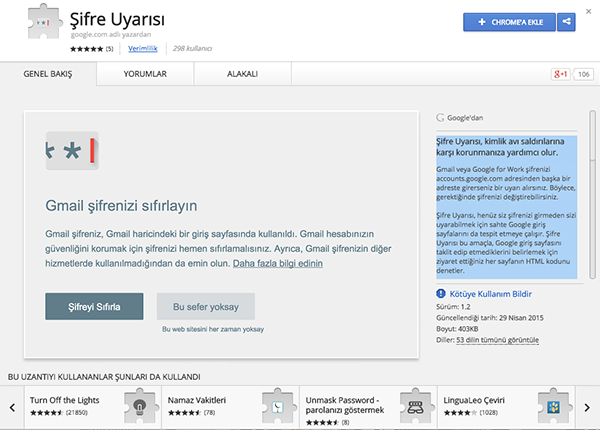Image resolution: width=600 pixels, height=430 pixels.
Task: Switch to the GENEL BAKIŞ tab
Action: click(x=48, y=74)
